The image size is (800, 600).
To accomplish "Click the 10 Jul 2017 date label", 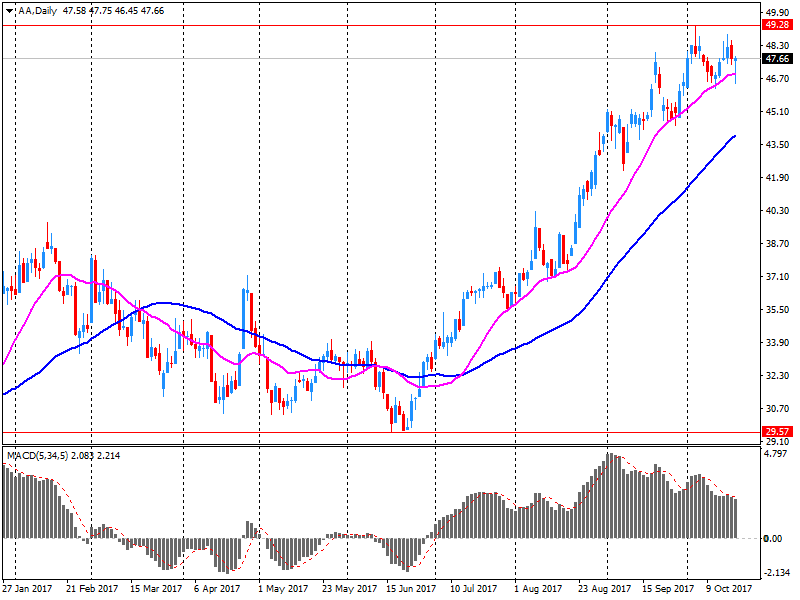I will [x=473, y=589].
